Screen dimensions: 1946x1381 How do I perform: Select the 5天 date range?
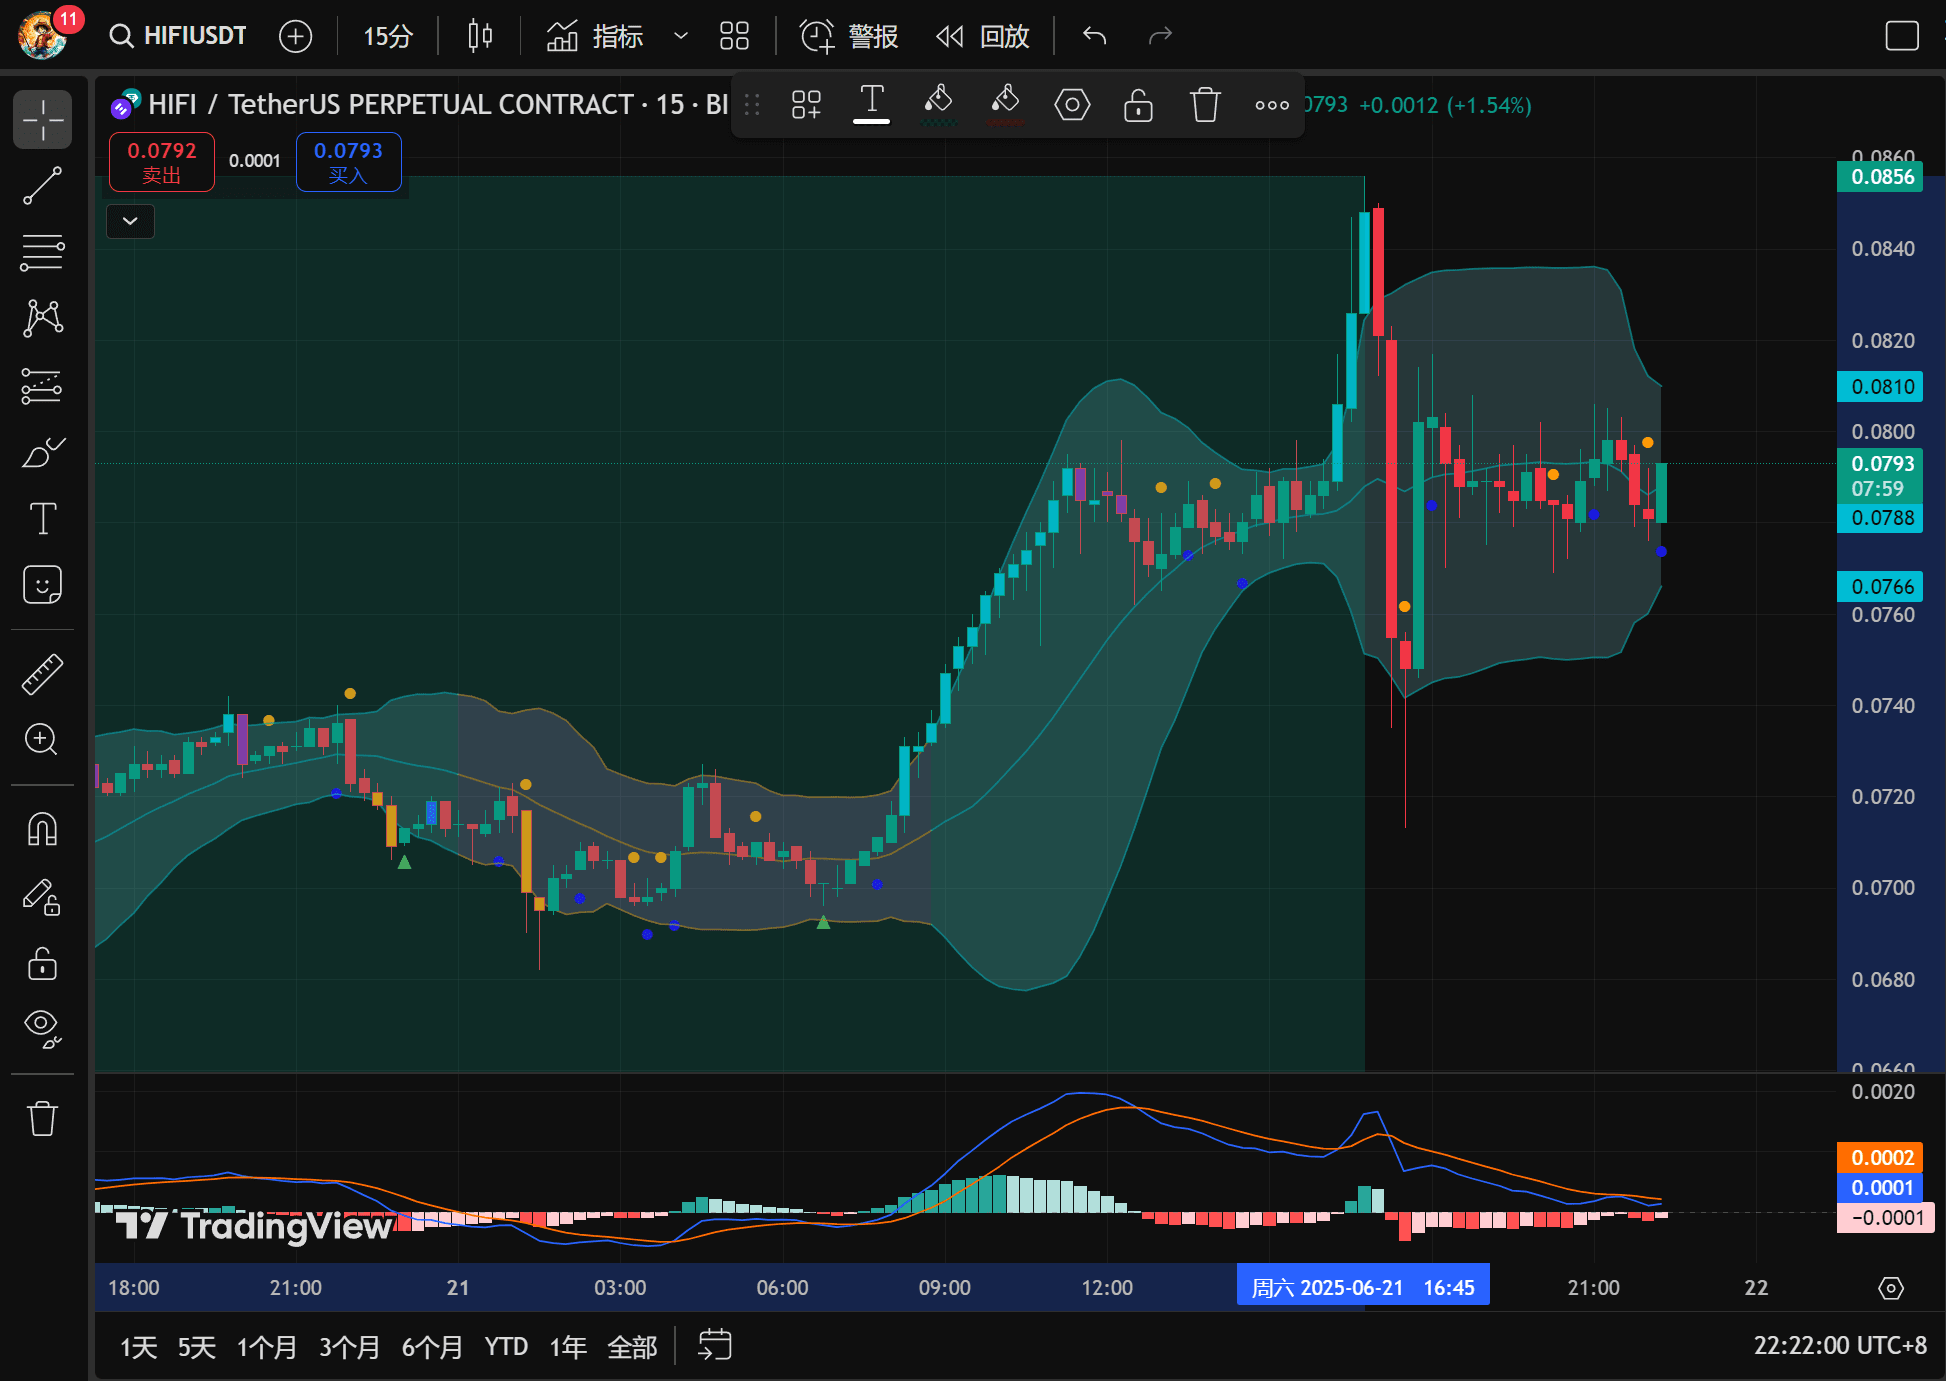(x=197, y=1347)
